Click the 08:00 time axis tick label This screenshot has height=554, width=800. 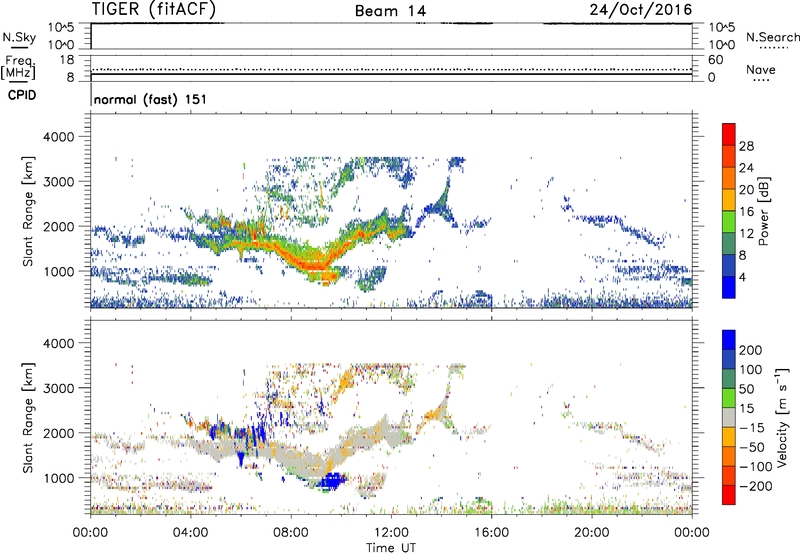[291, 533]
